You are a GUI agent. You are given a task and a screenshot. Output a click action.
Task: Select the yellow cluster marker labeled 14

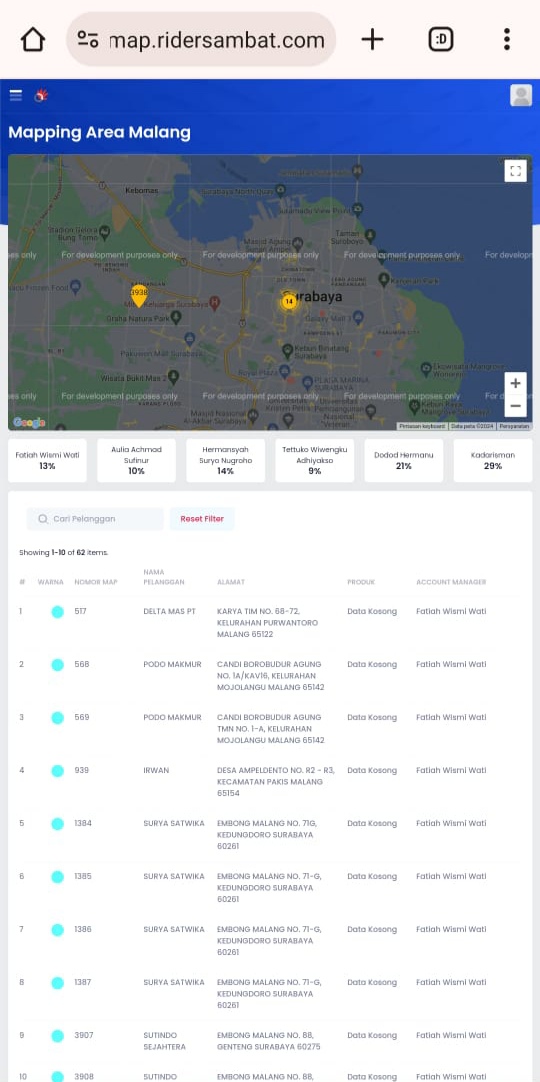point(289,301)
